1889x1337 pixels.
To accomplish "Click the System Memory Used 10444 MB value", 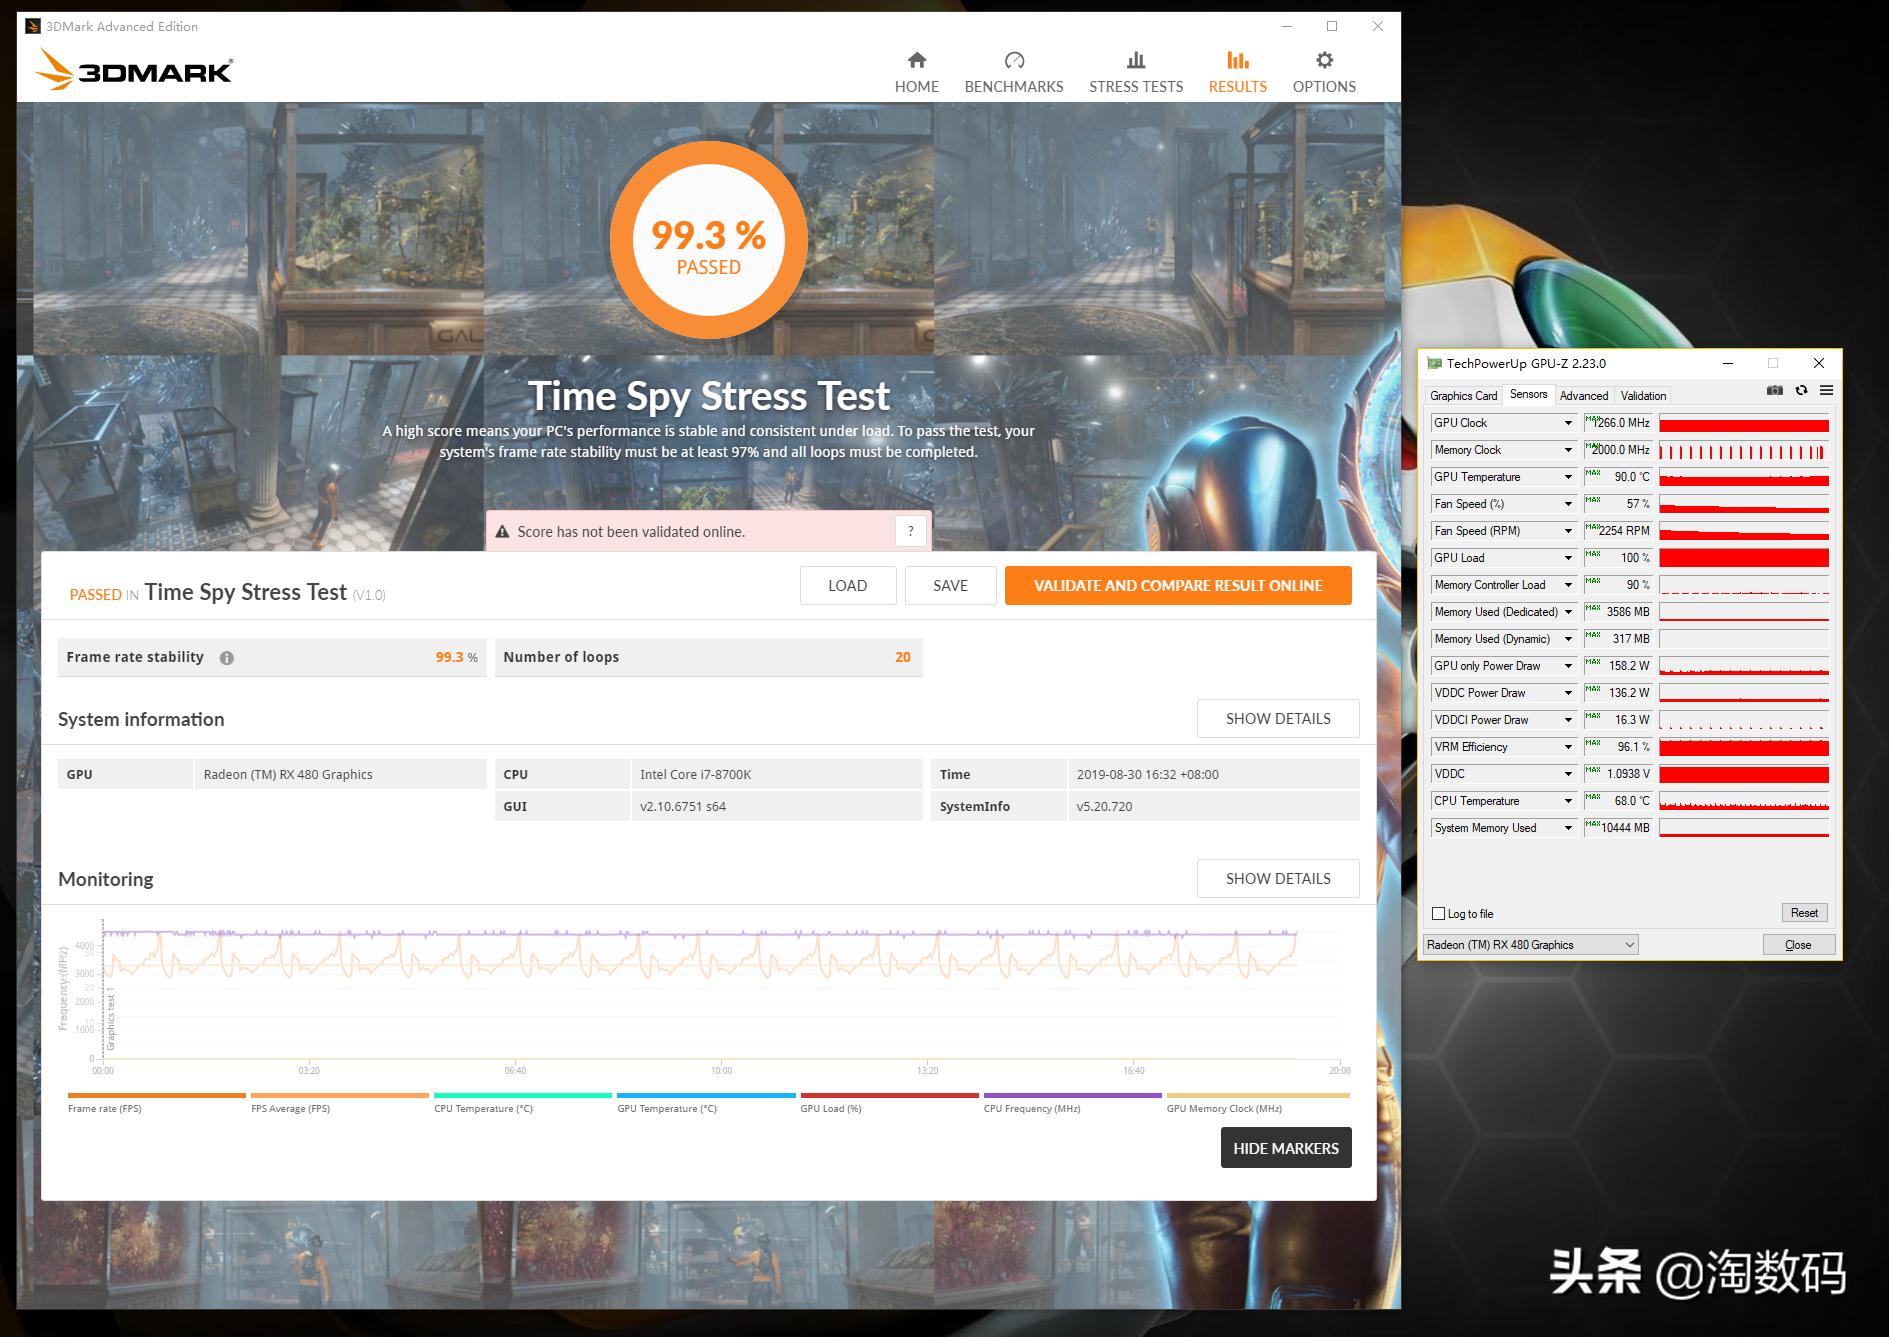I will tap(1618, 828).
